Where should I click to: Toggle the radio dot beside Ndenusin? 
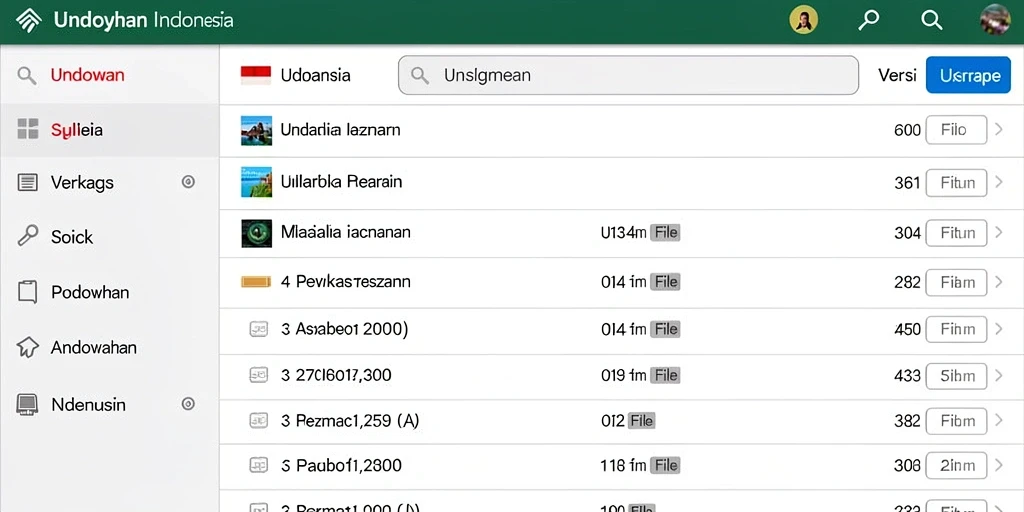[188, 404]
